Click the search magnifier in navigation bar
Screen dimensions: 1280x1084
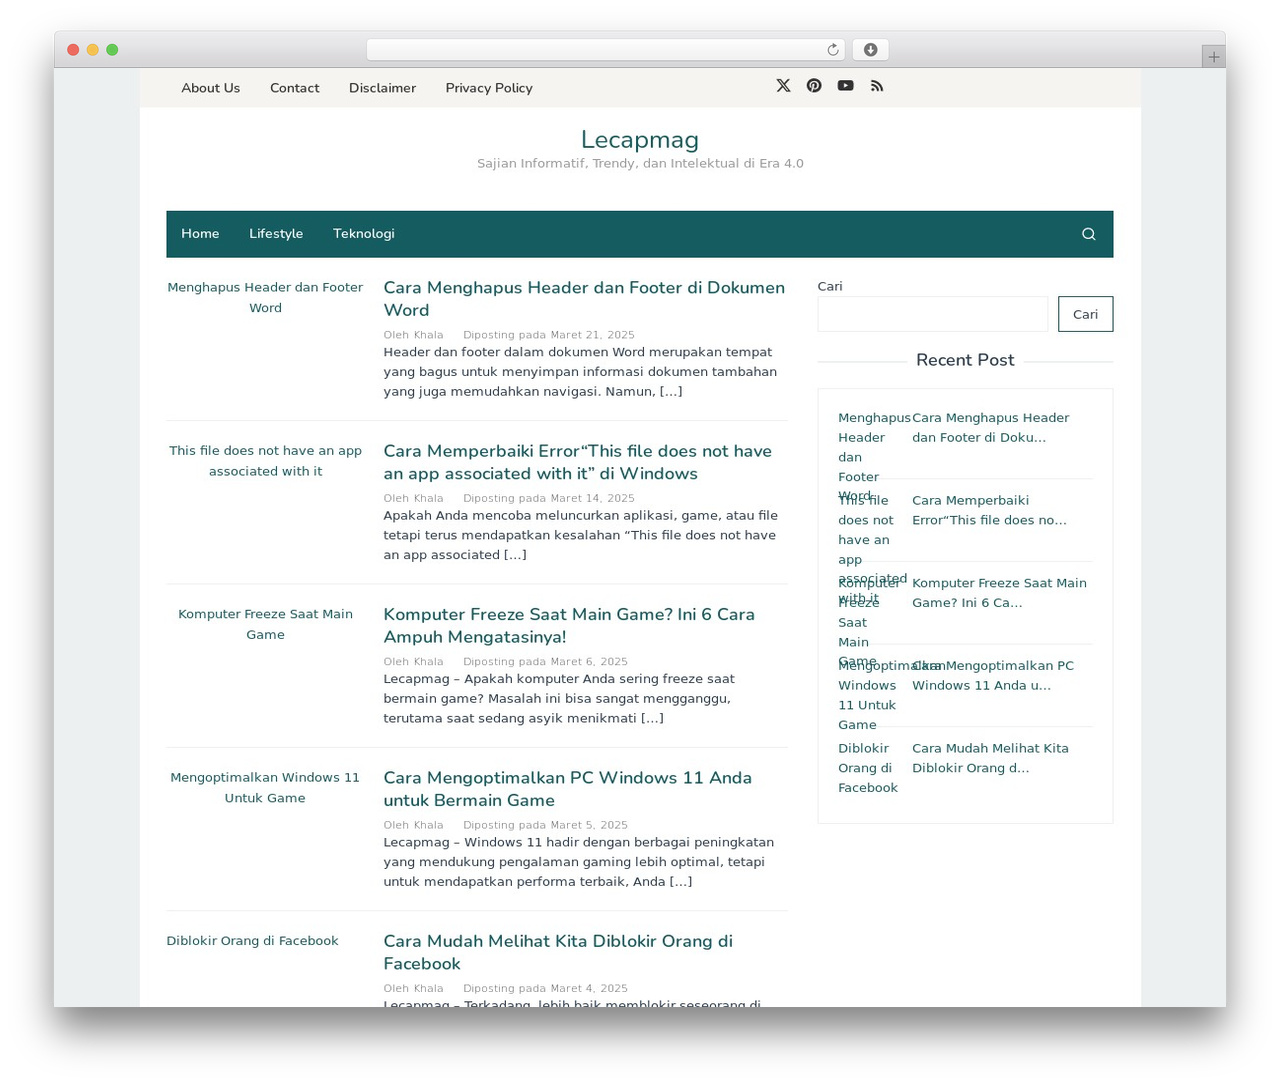pos(1089,234)
